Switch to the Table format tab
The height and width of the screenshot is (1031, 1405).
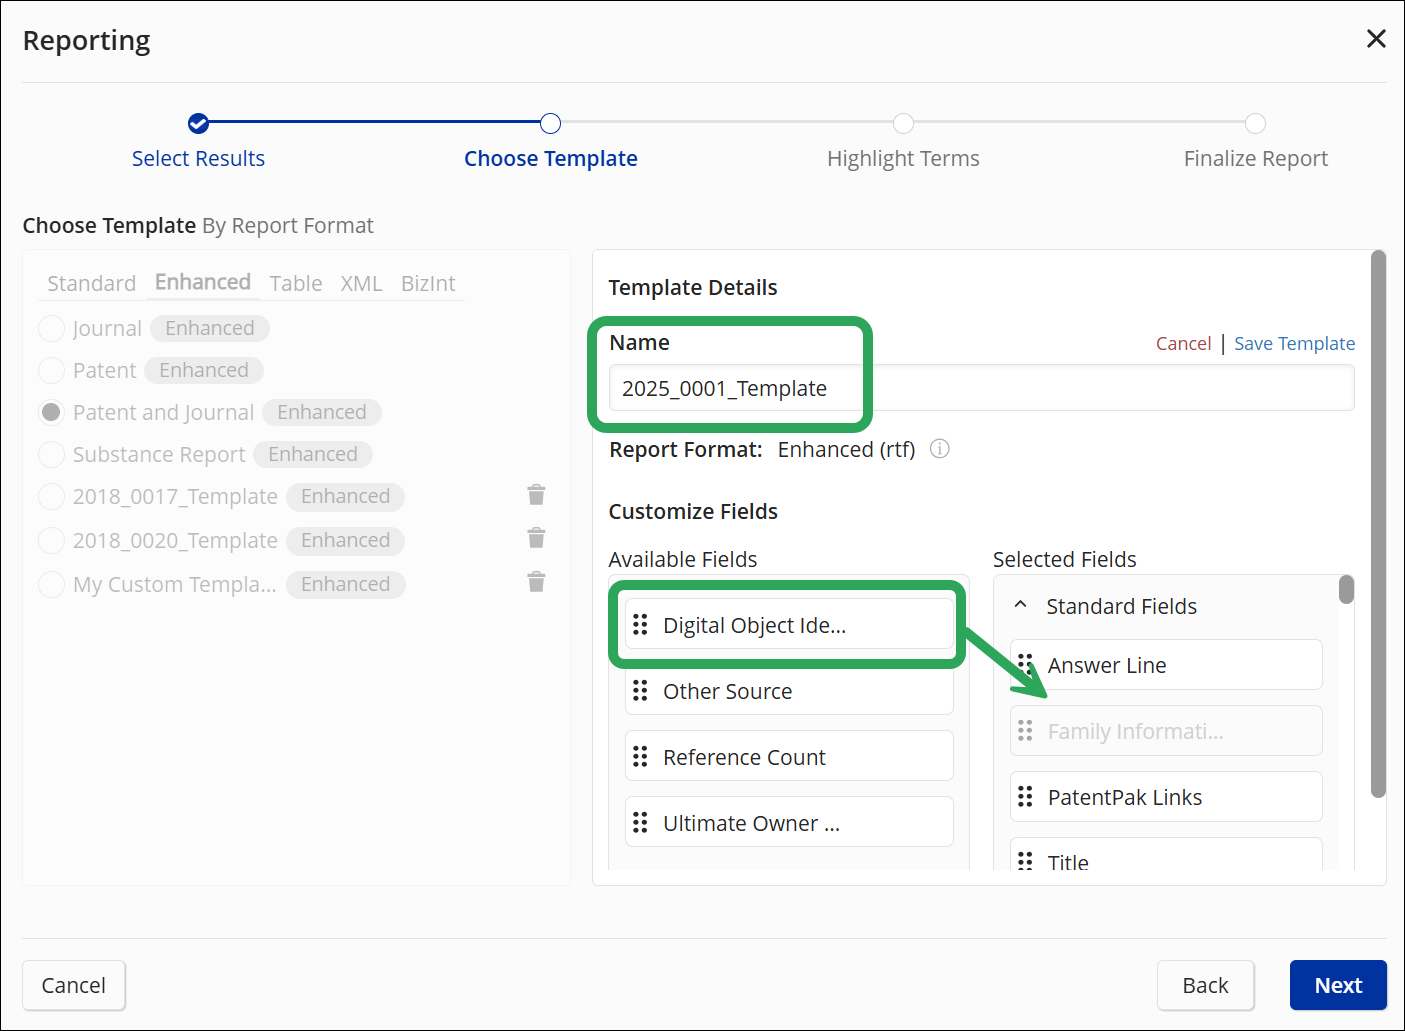[x=296, y=283]
